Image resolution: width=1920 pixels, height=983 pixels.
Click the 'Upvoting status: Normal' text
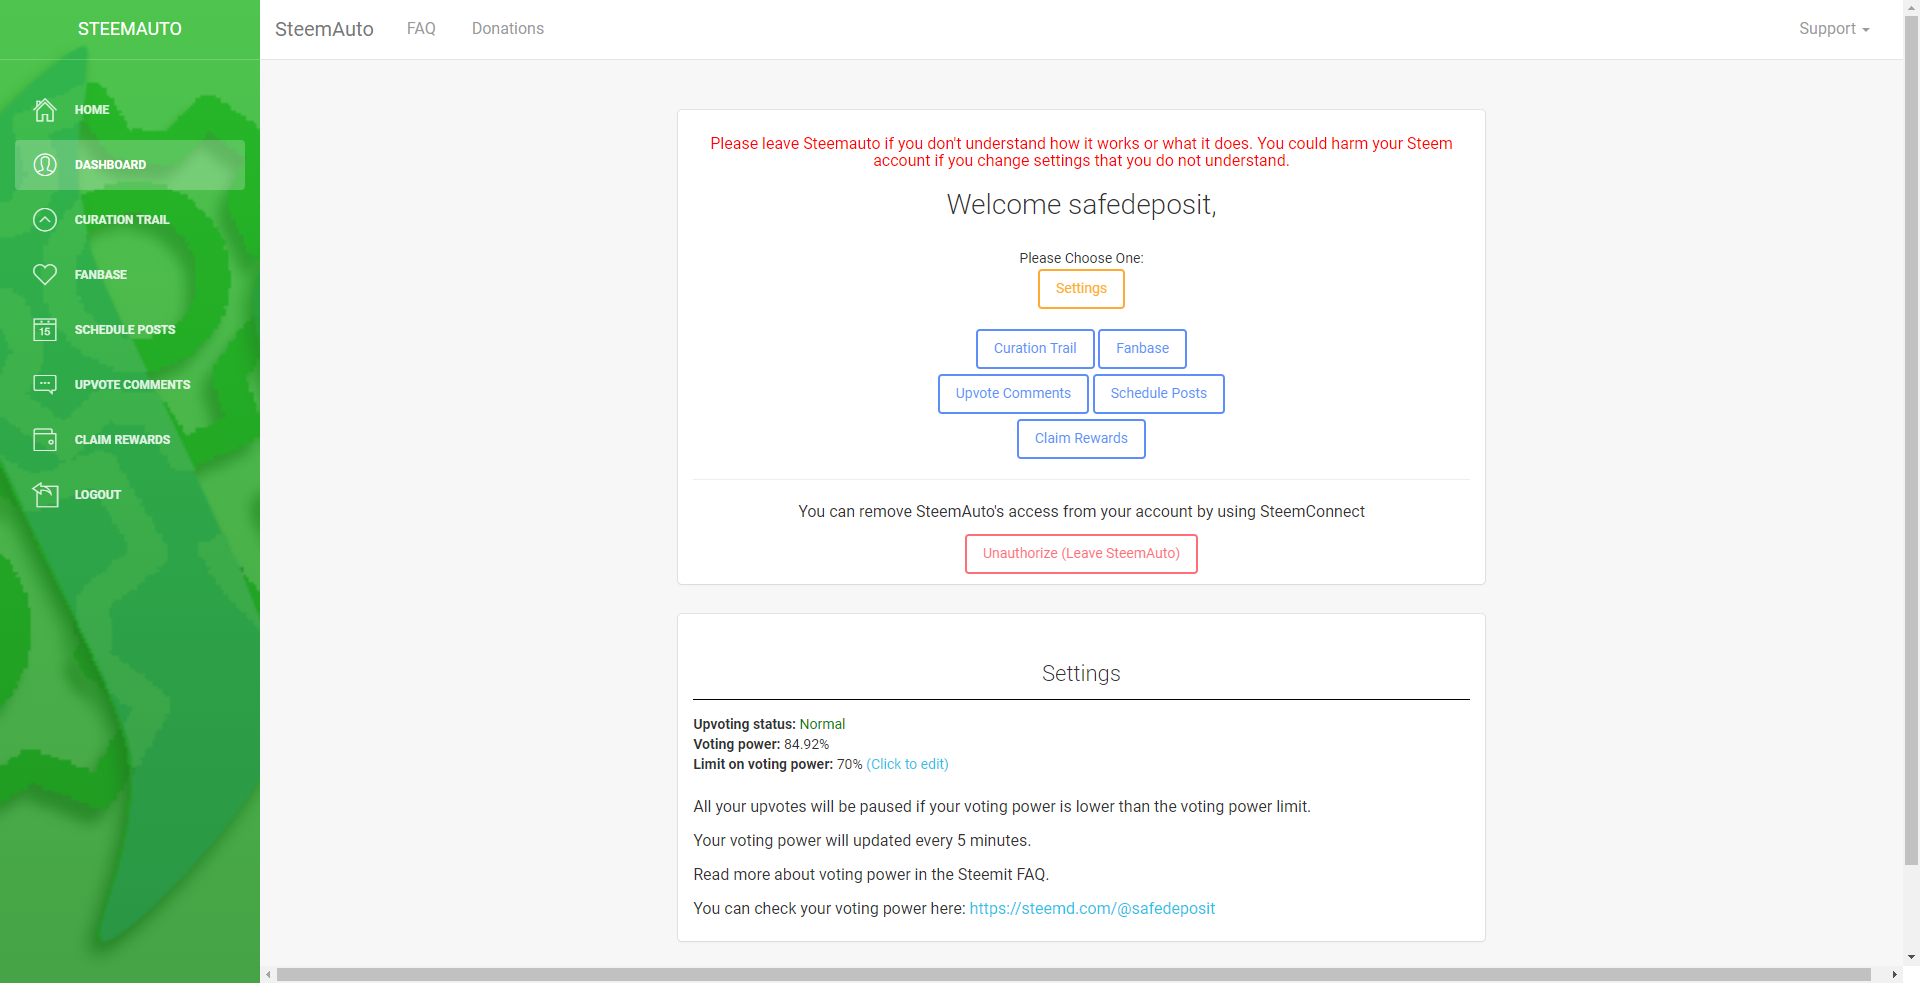click(769, 724)
